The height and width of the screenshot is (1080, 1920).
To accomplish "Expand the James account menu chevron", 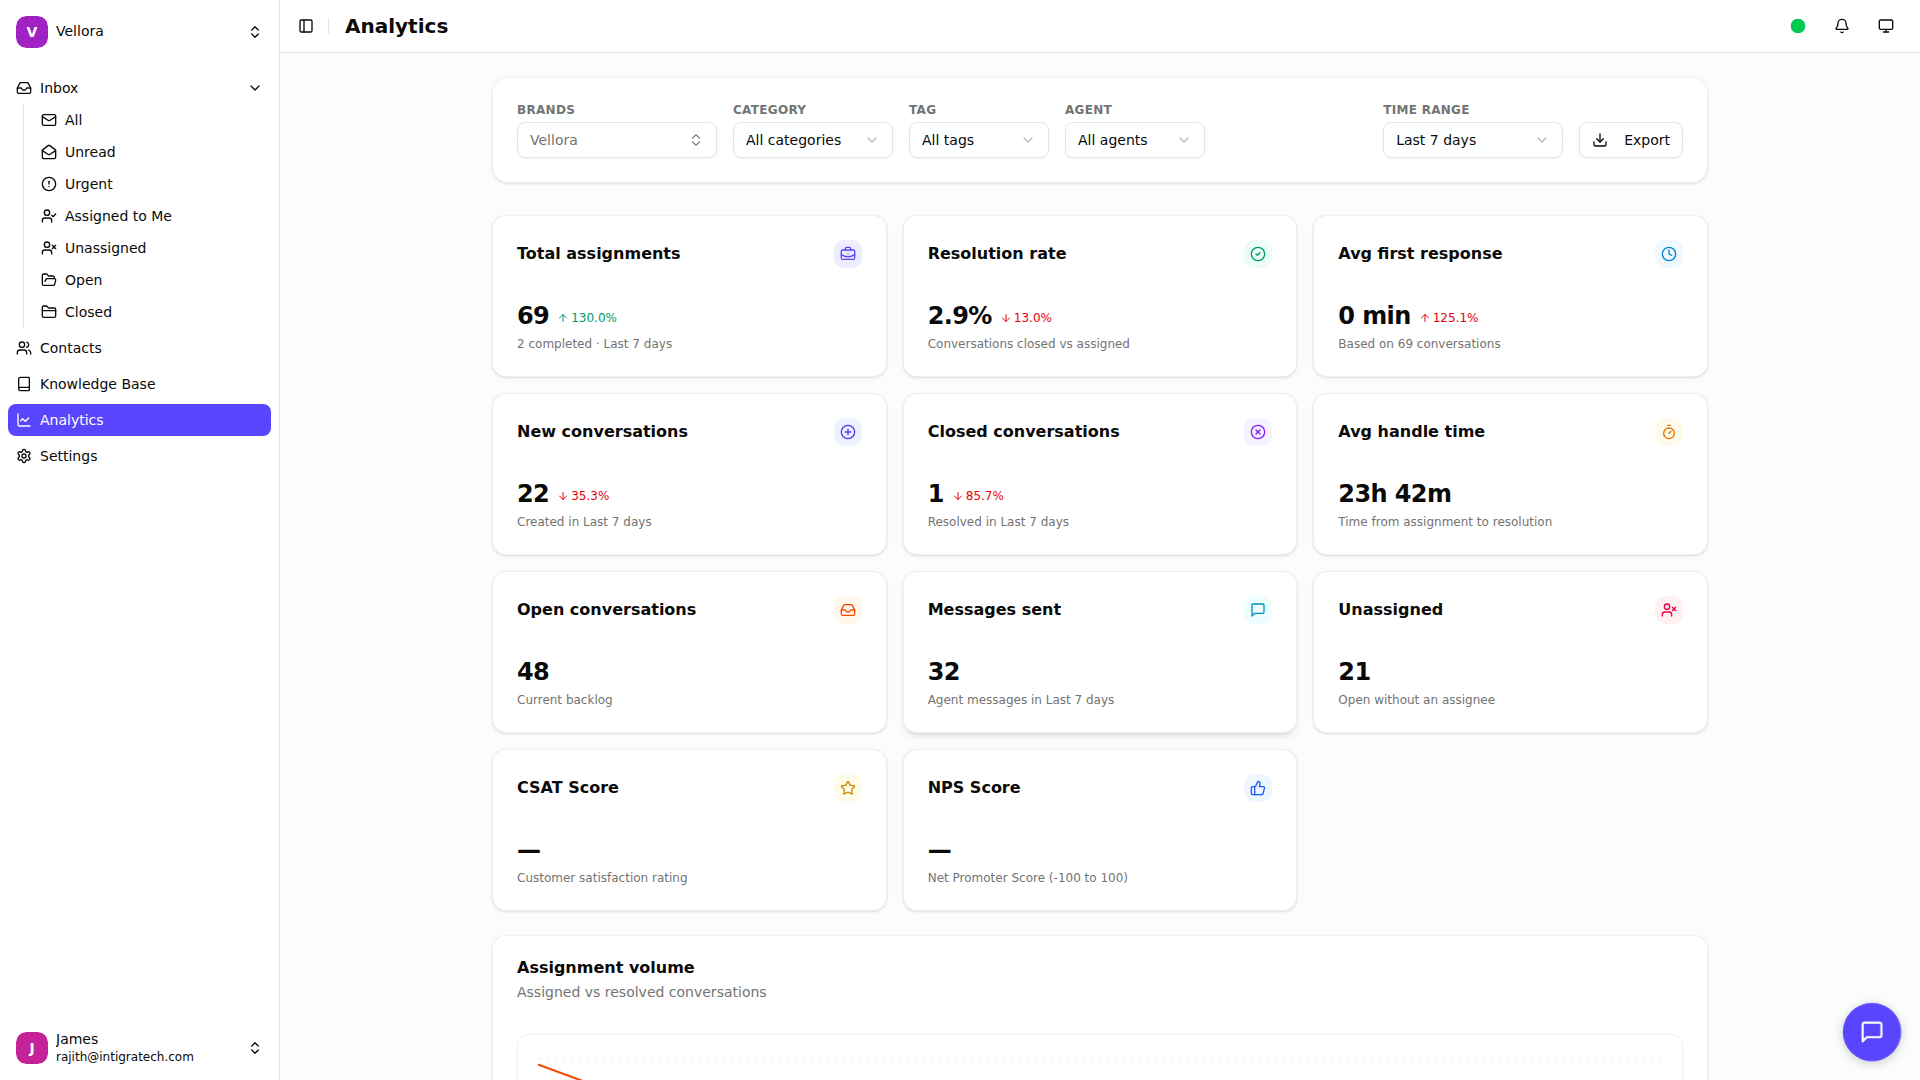I will (x=255, y=1048).
